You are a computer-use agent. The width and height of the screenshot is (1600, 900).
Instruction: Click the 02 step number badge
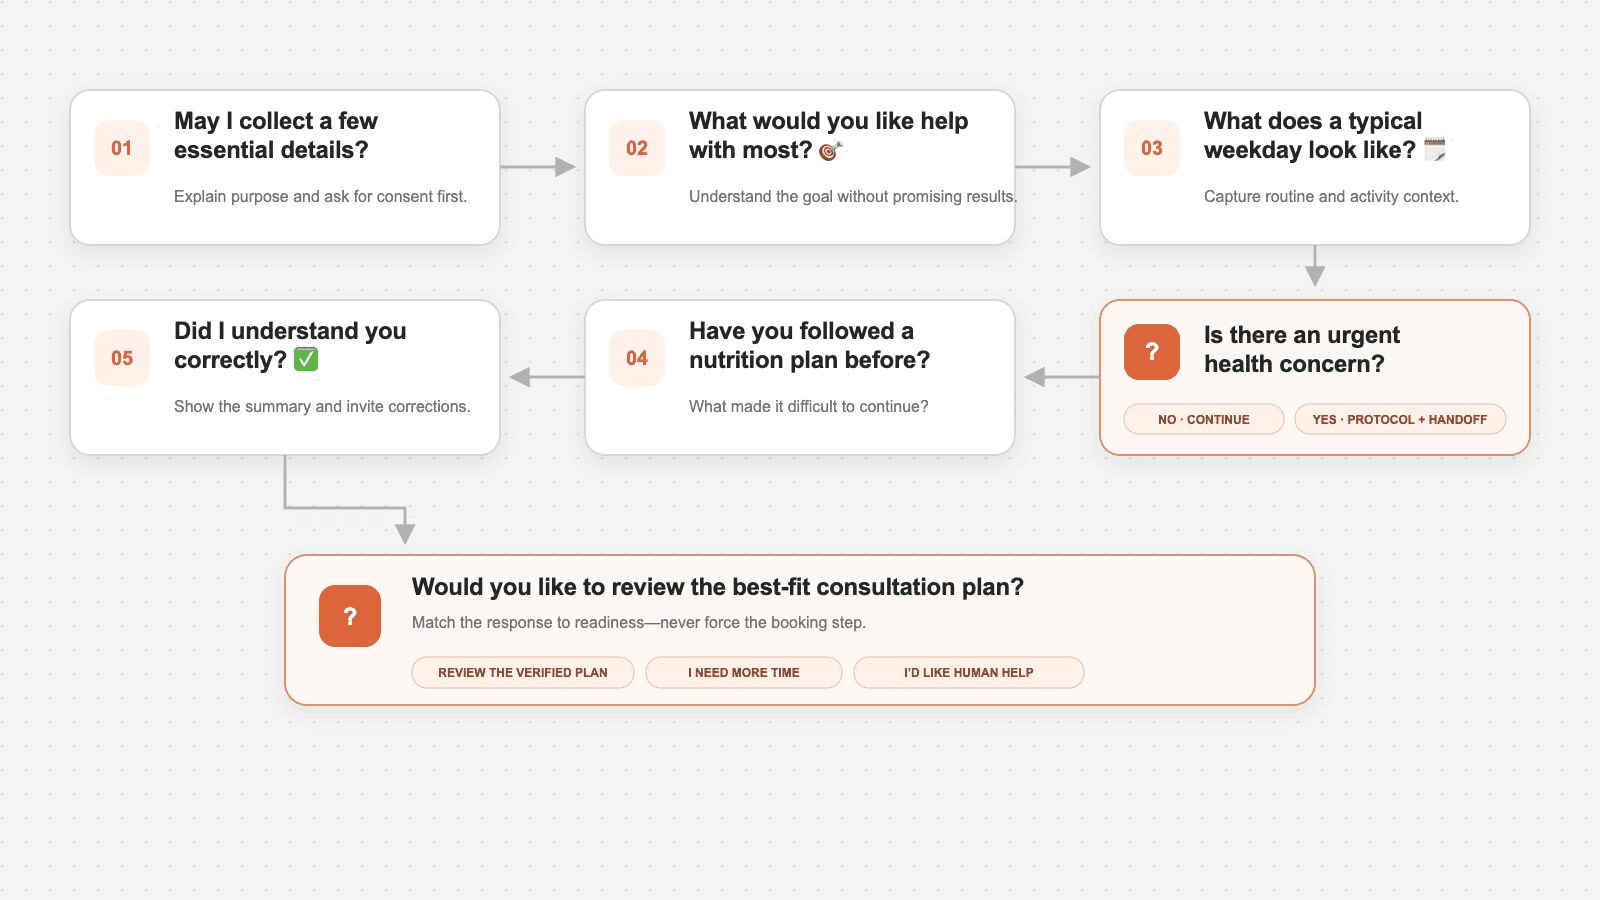point(637,148)
